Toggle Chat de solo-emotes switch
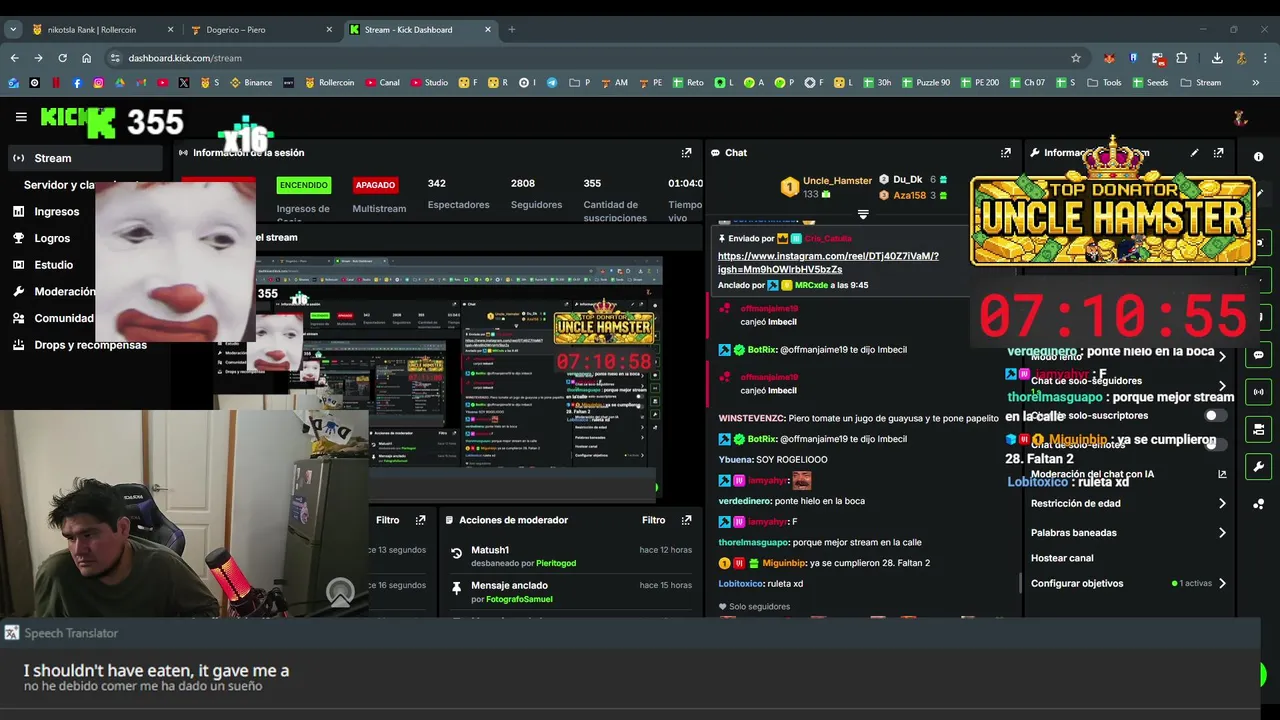The width and height of the screenshot is (1280, 720). tap(1214, 445)
